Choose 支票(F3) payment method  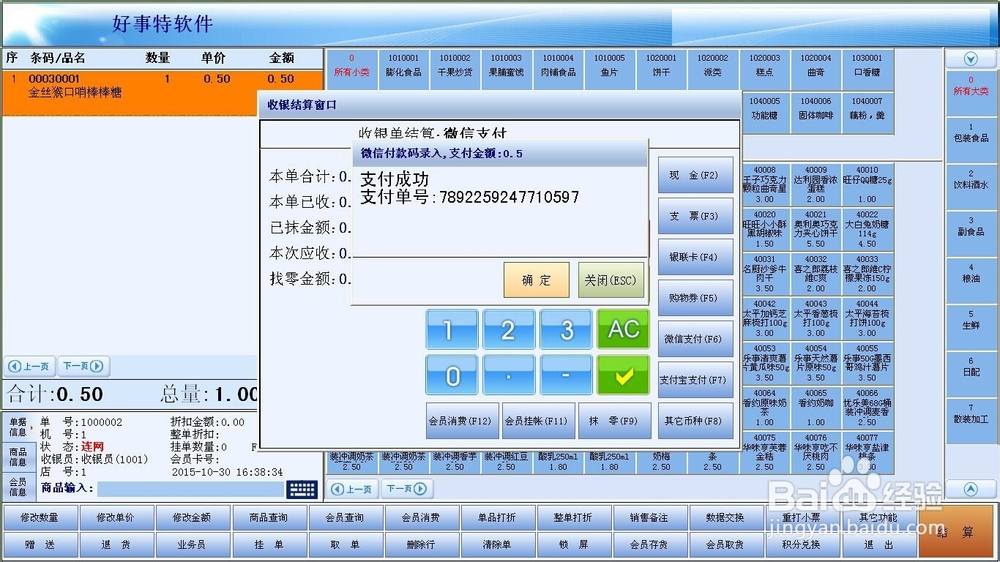(x=695, y=216)
